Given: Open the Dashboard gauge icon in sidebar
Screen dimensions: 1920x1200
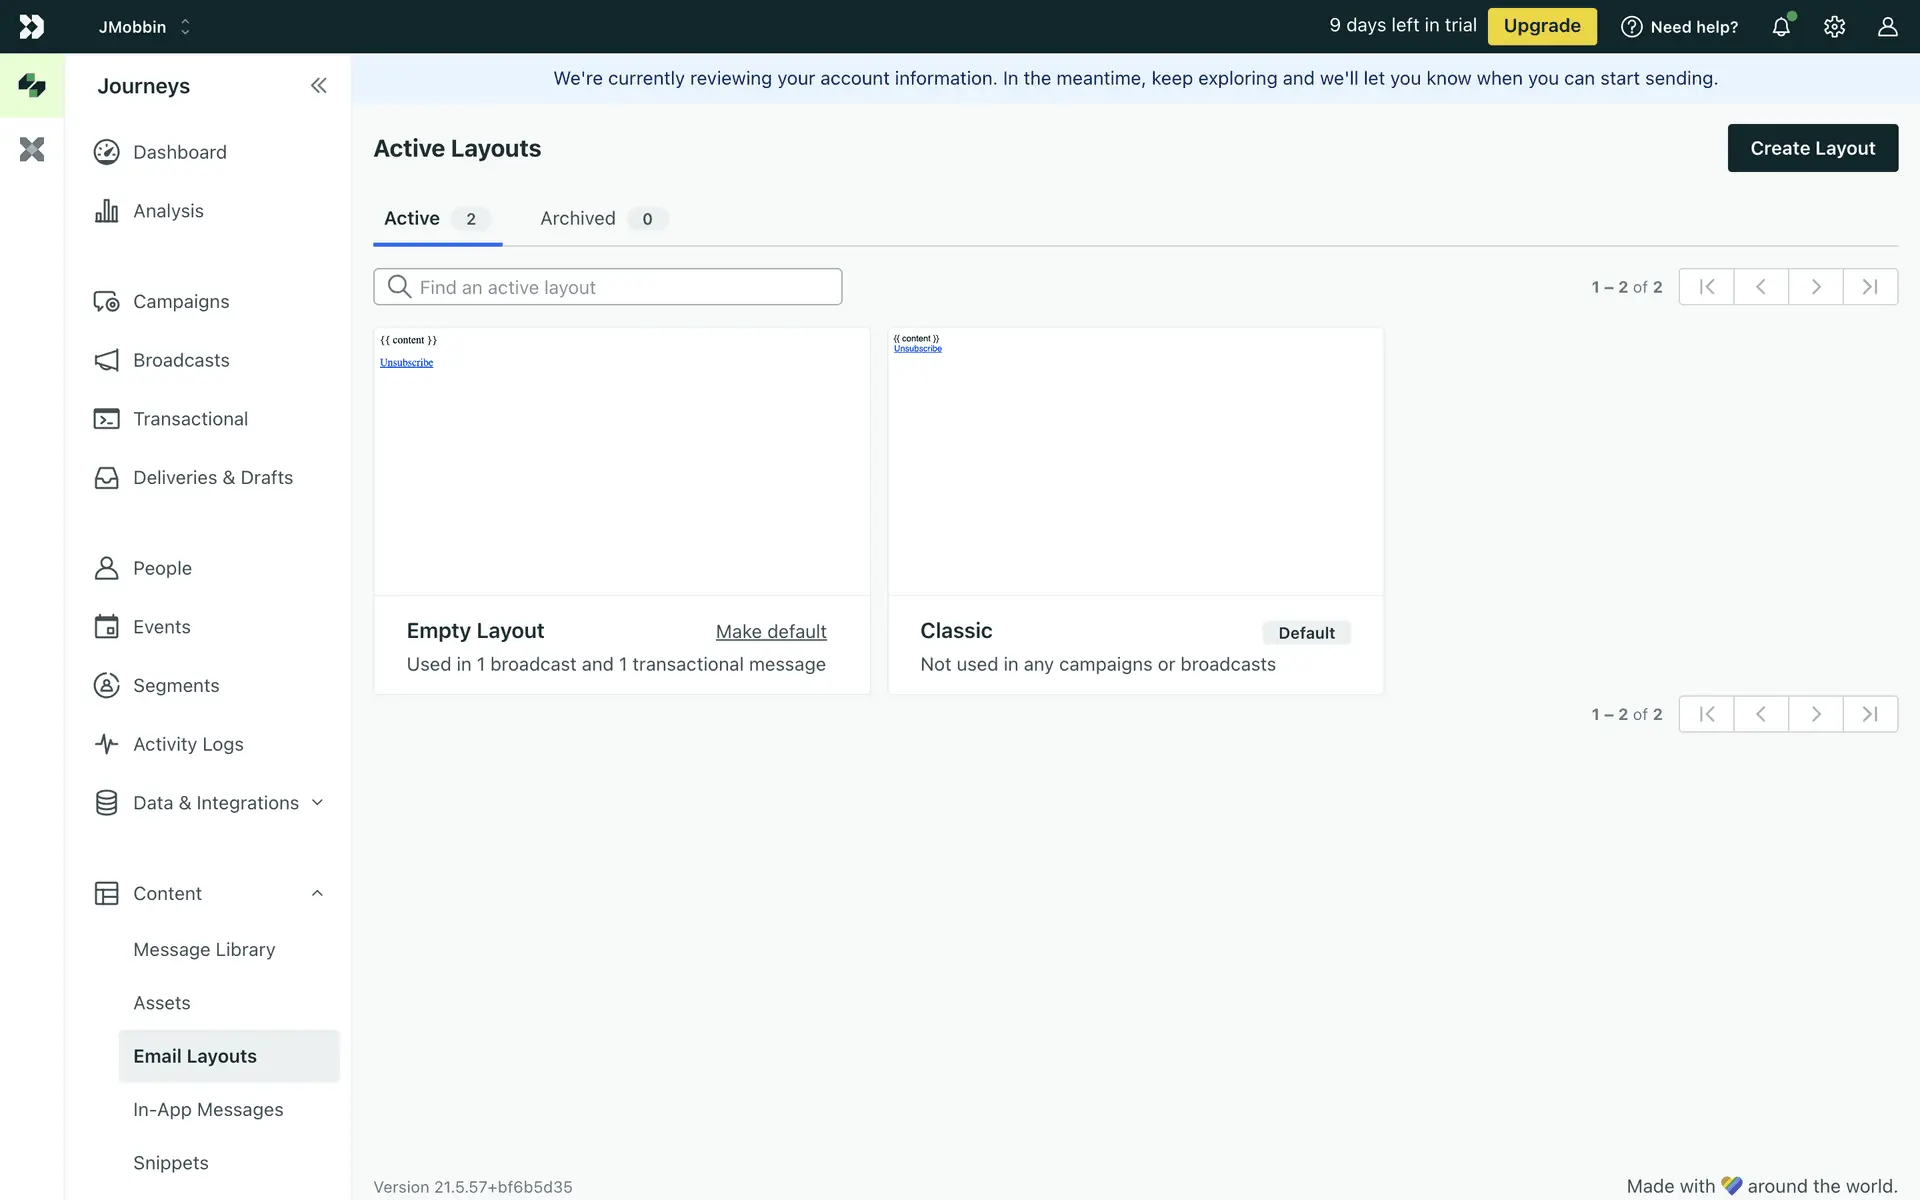Looking at the screenshot, I should tap(106, 152).
